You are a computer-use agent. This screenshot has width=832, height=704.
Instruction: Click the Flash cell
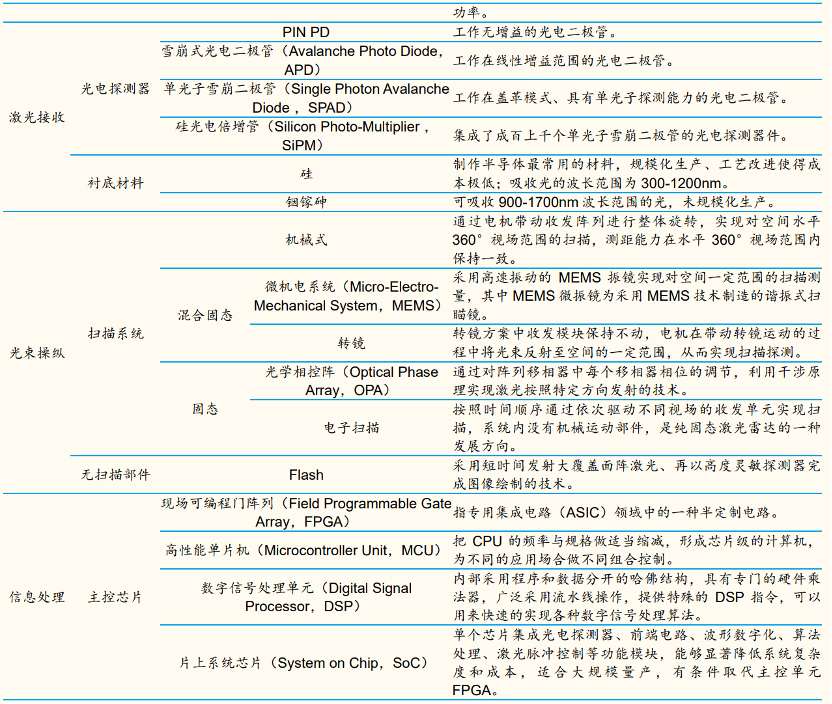[306, 475]
